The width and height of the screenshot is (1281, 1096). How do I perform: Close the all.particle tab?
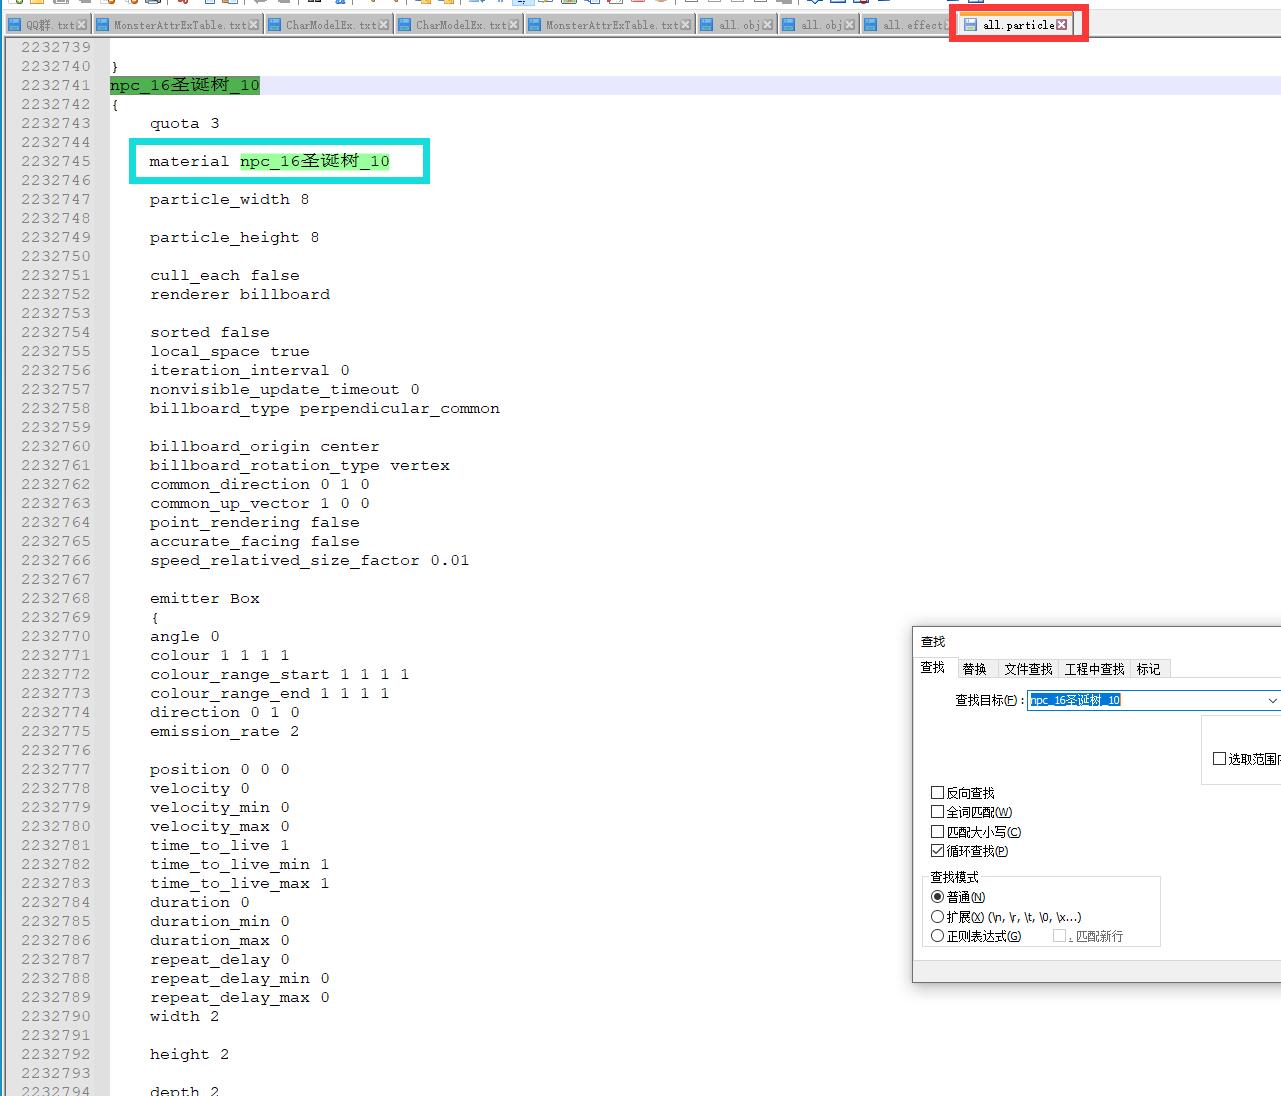1061,25
